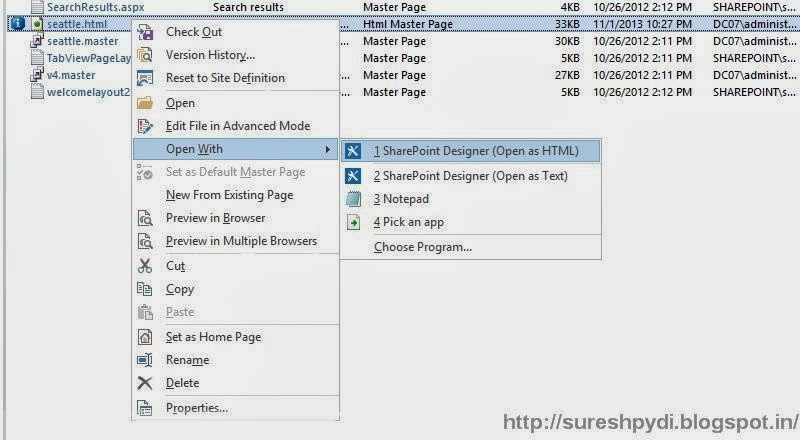The height and width of the screenshot is (440, 800).
Task: Select the seattle.html file name
Action: pos(77,24)
